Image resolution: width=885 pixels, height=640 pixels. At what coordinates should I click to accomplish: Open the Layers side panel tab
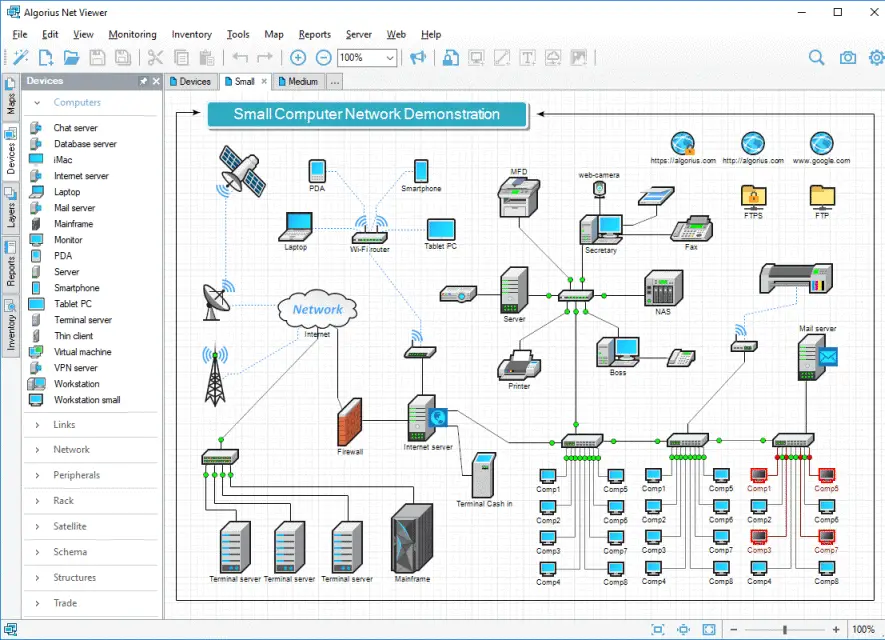pyautogui.click(x=10, y=209)
